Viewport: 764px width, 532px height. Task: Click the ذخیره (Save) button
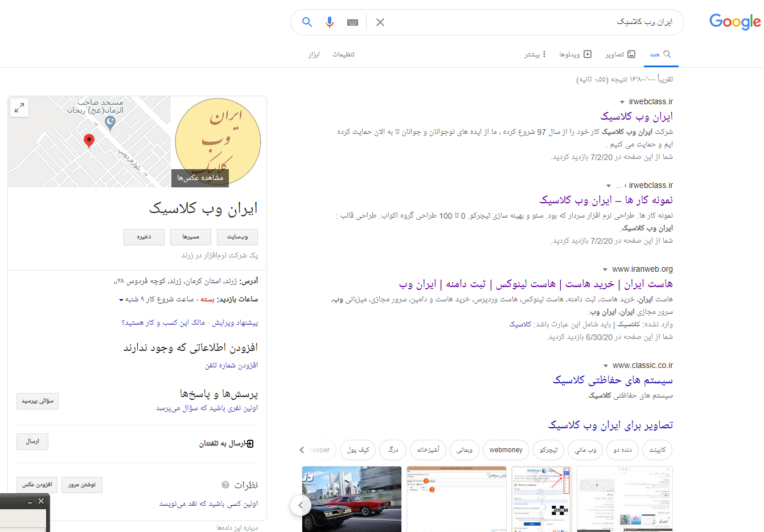tap(144, 237)
